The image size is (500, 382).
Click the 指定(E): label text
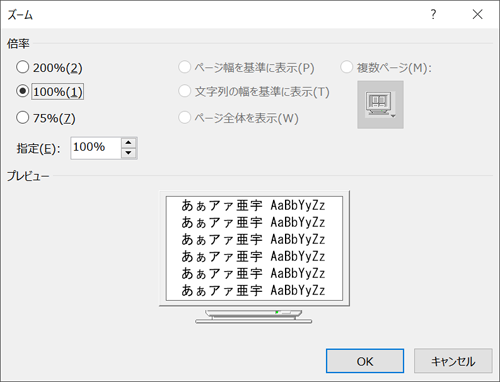pos(39,149)
